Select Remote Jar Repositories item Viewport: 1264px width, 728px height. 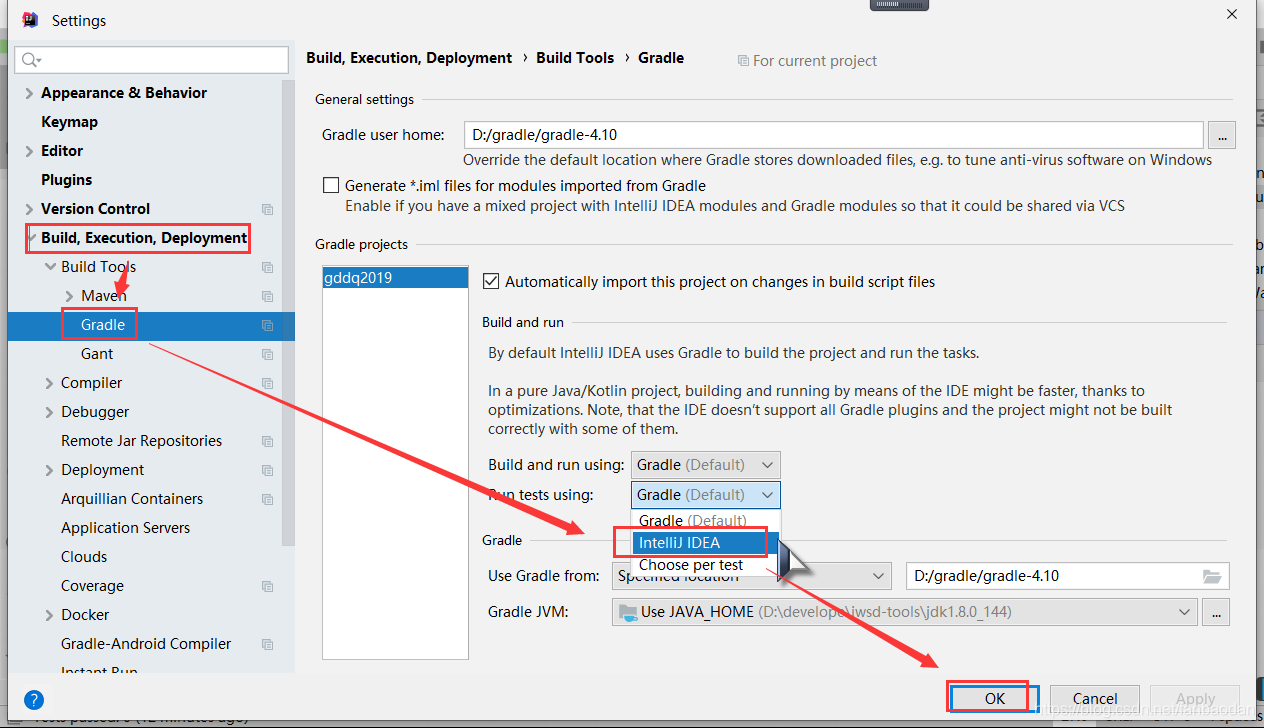(141, 441)
